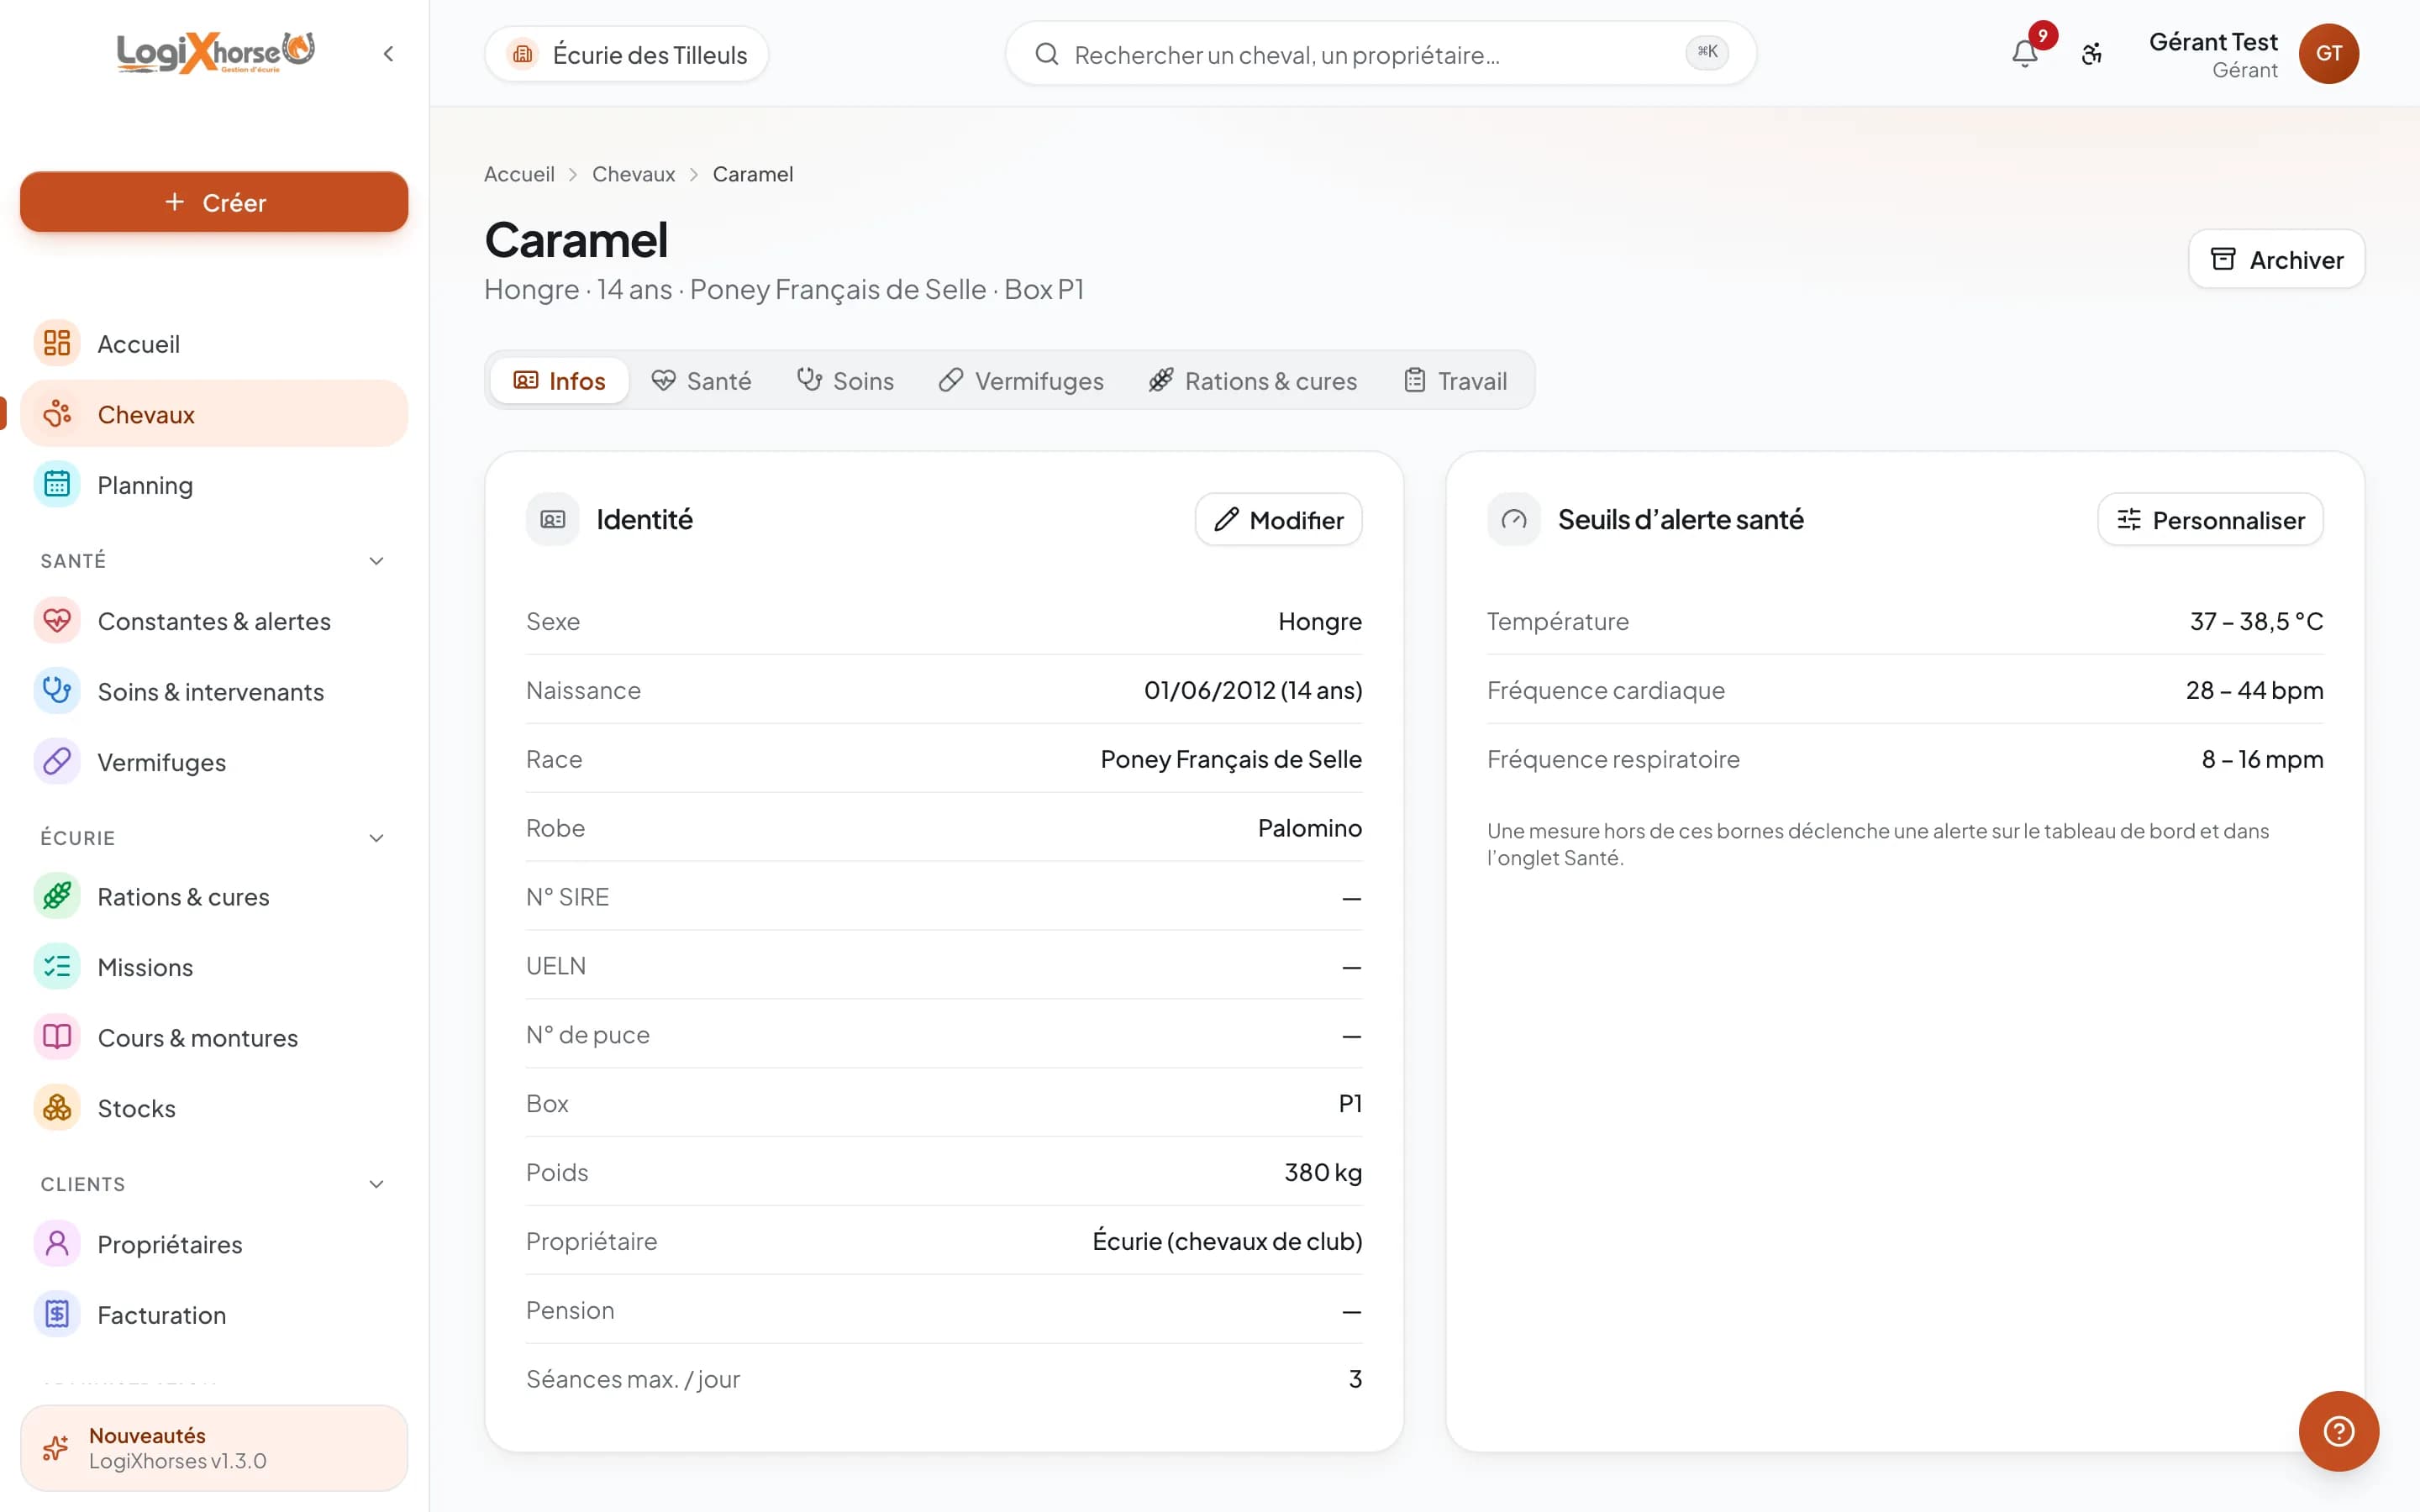2420x1512 pixels.
Task: Go to Chevaux breadcrumb link
Action: click(x=633, y=174)
